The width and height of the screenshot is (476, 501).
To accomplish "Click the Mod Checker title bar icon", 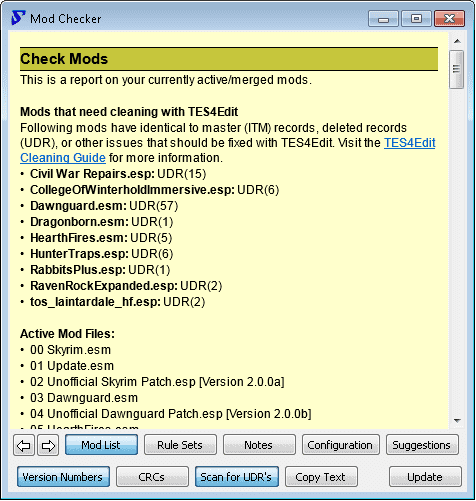I will [x=18, y=18].
